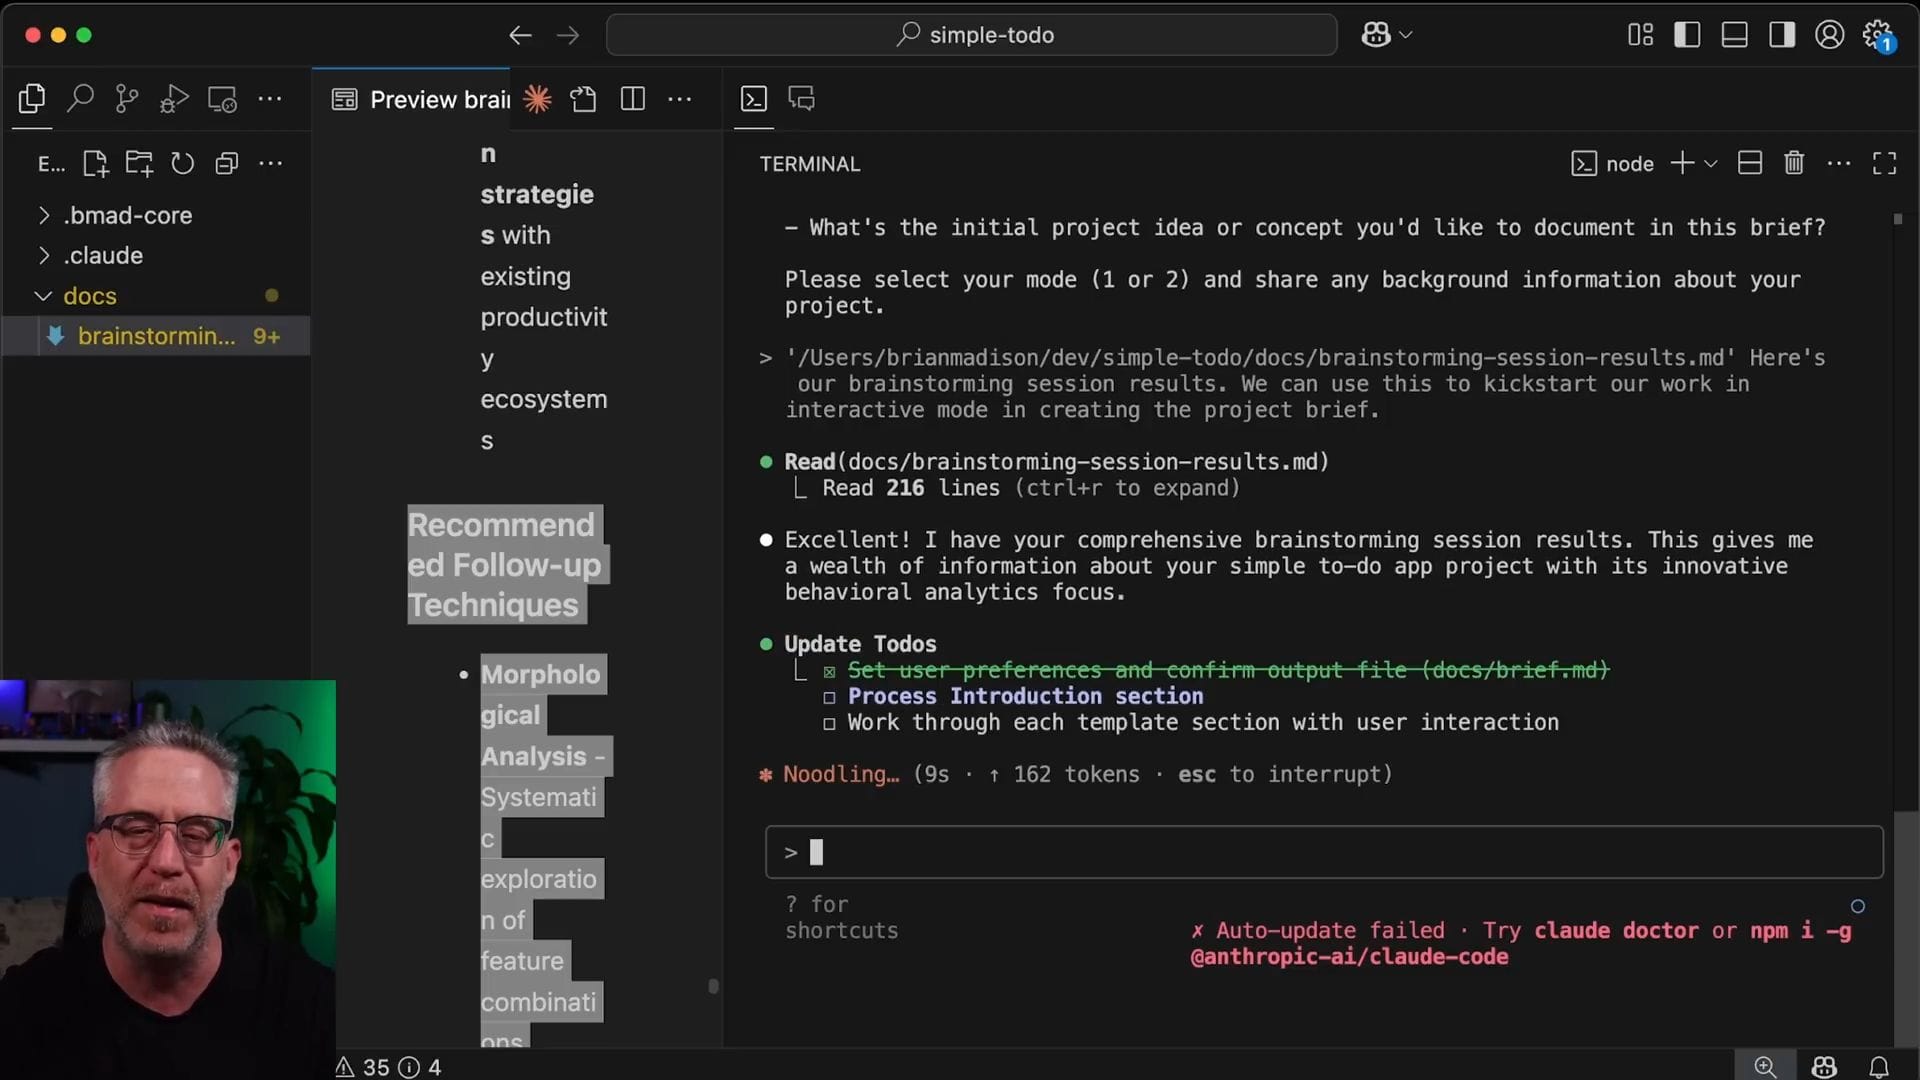
Task: Click the Claude Code starburst icon
Action: tap(537, 98)
